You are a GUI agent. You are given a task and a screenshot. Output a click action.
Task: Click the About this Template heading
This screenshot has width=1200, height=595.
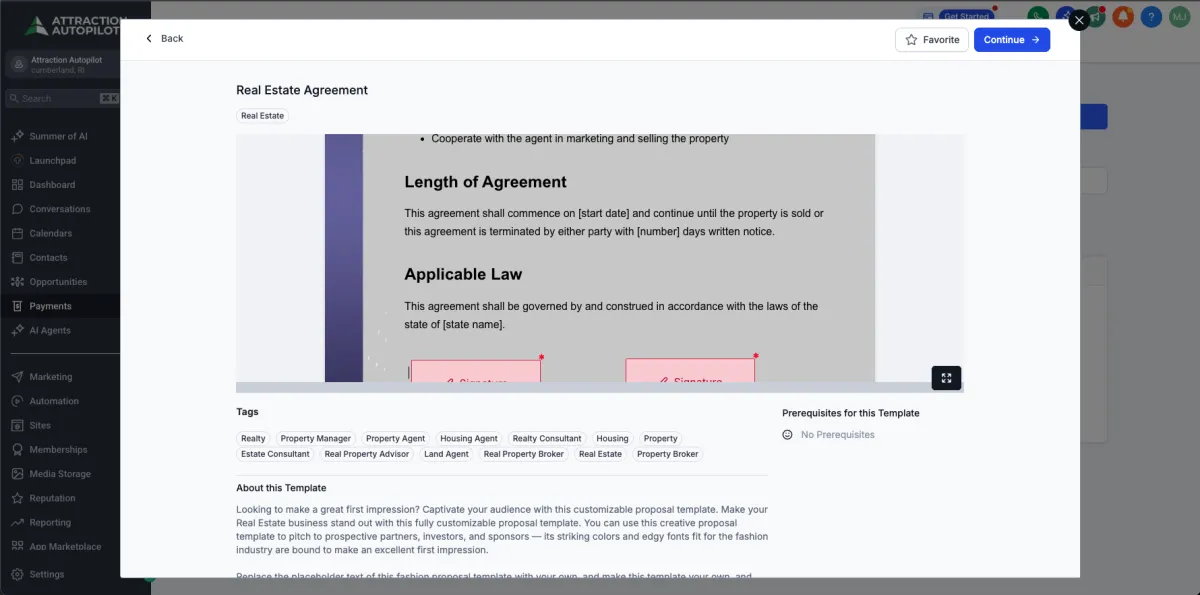(281, 488)
